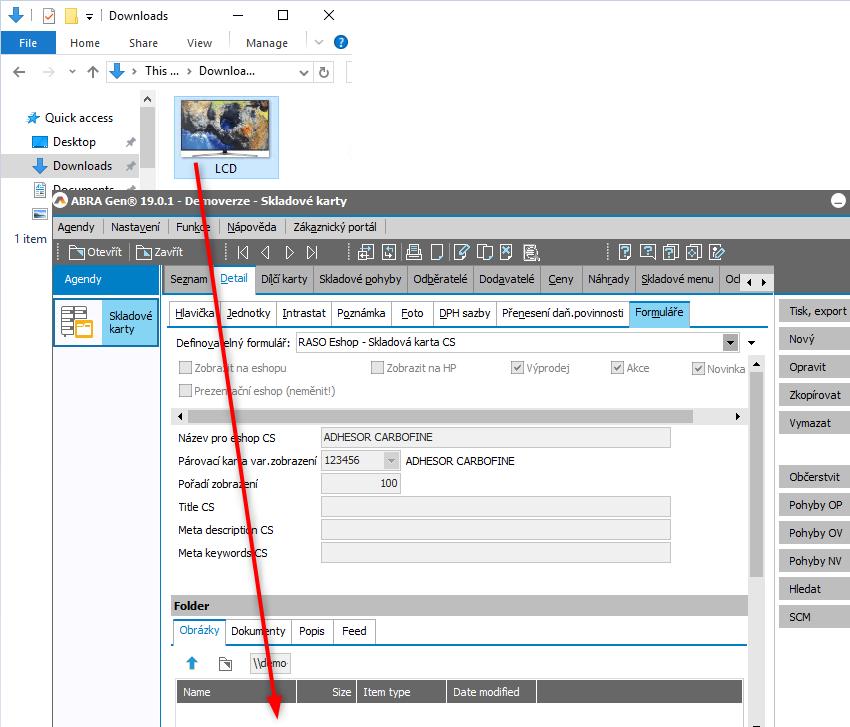This screenshot has width=850, height=727.
Task: Click the document list icon after the delete icon
Action: tap(531, 252)
